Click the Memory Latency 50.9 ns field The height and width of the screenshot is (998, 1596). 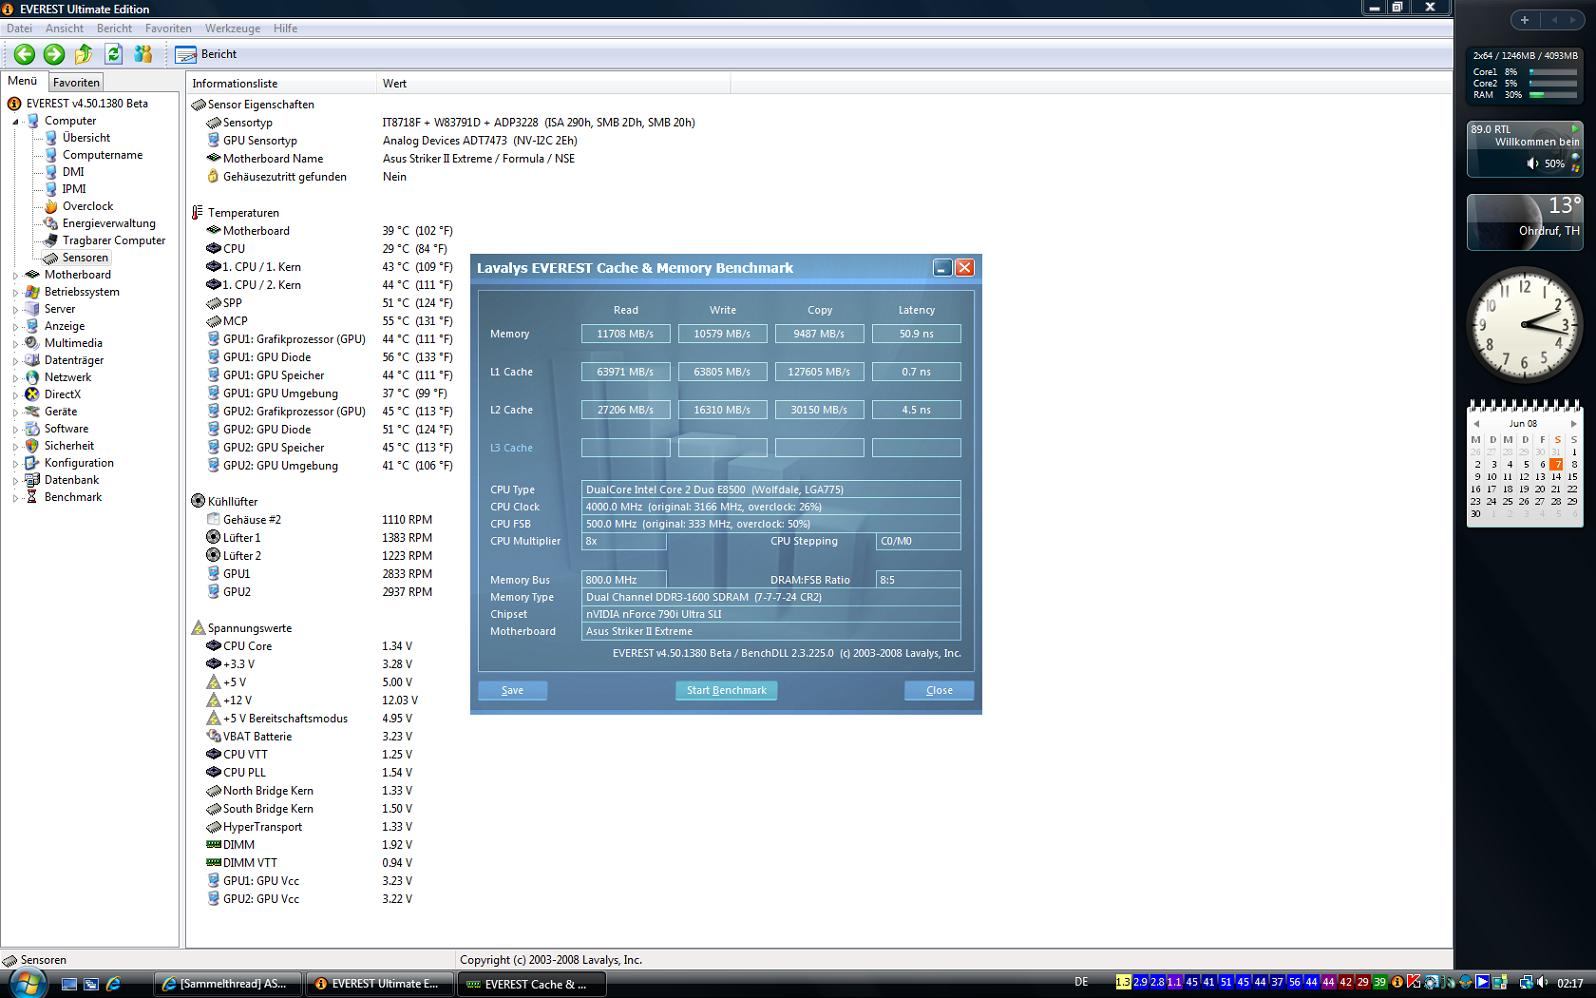(x=916, y=334)
